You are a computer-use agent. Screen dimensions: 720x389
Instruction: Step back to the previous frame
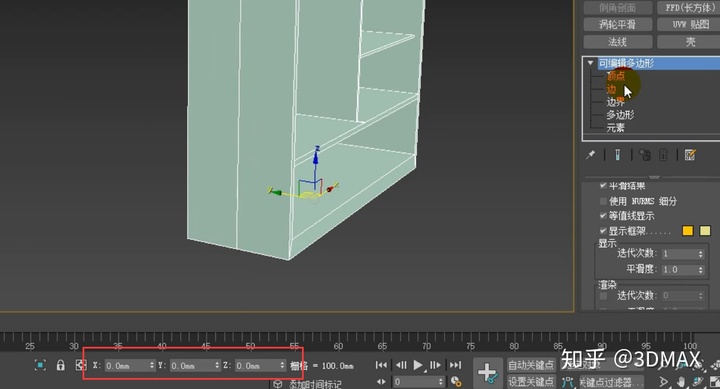pyautogui.click(x=401, y=365)
